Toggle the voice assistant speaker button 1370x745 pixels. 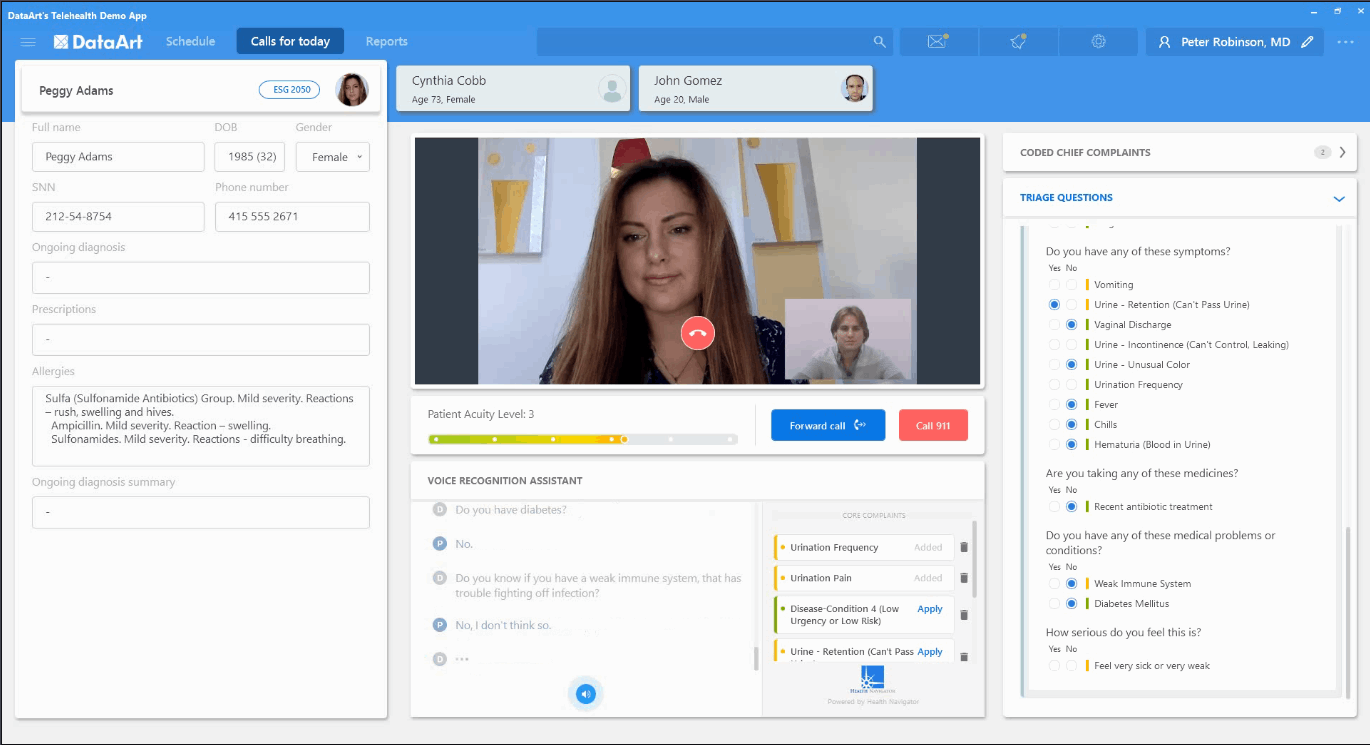click(586, 694)
